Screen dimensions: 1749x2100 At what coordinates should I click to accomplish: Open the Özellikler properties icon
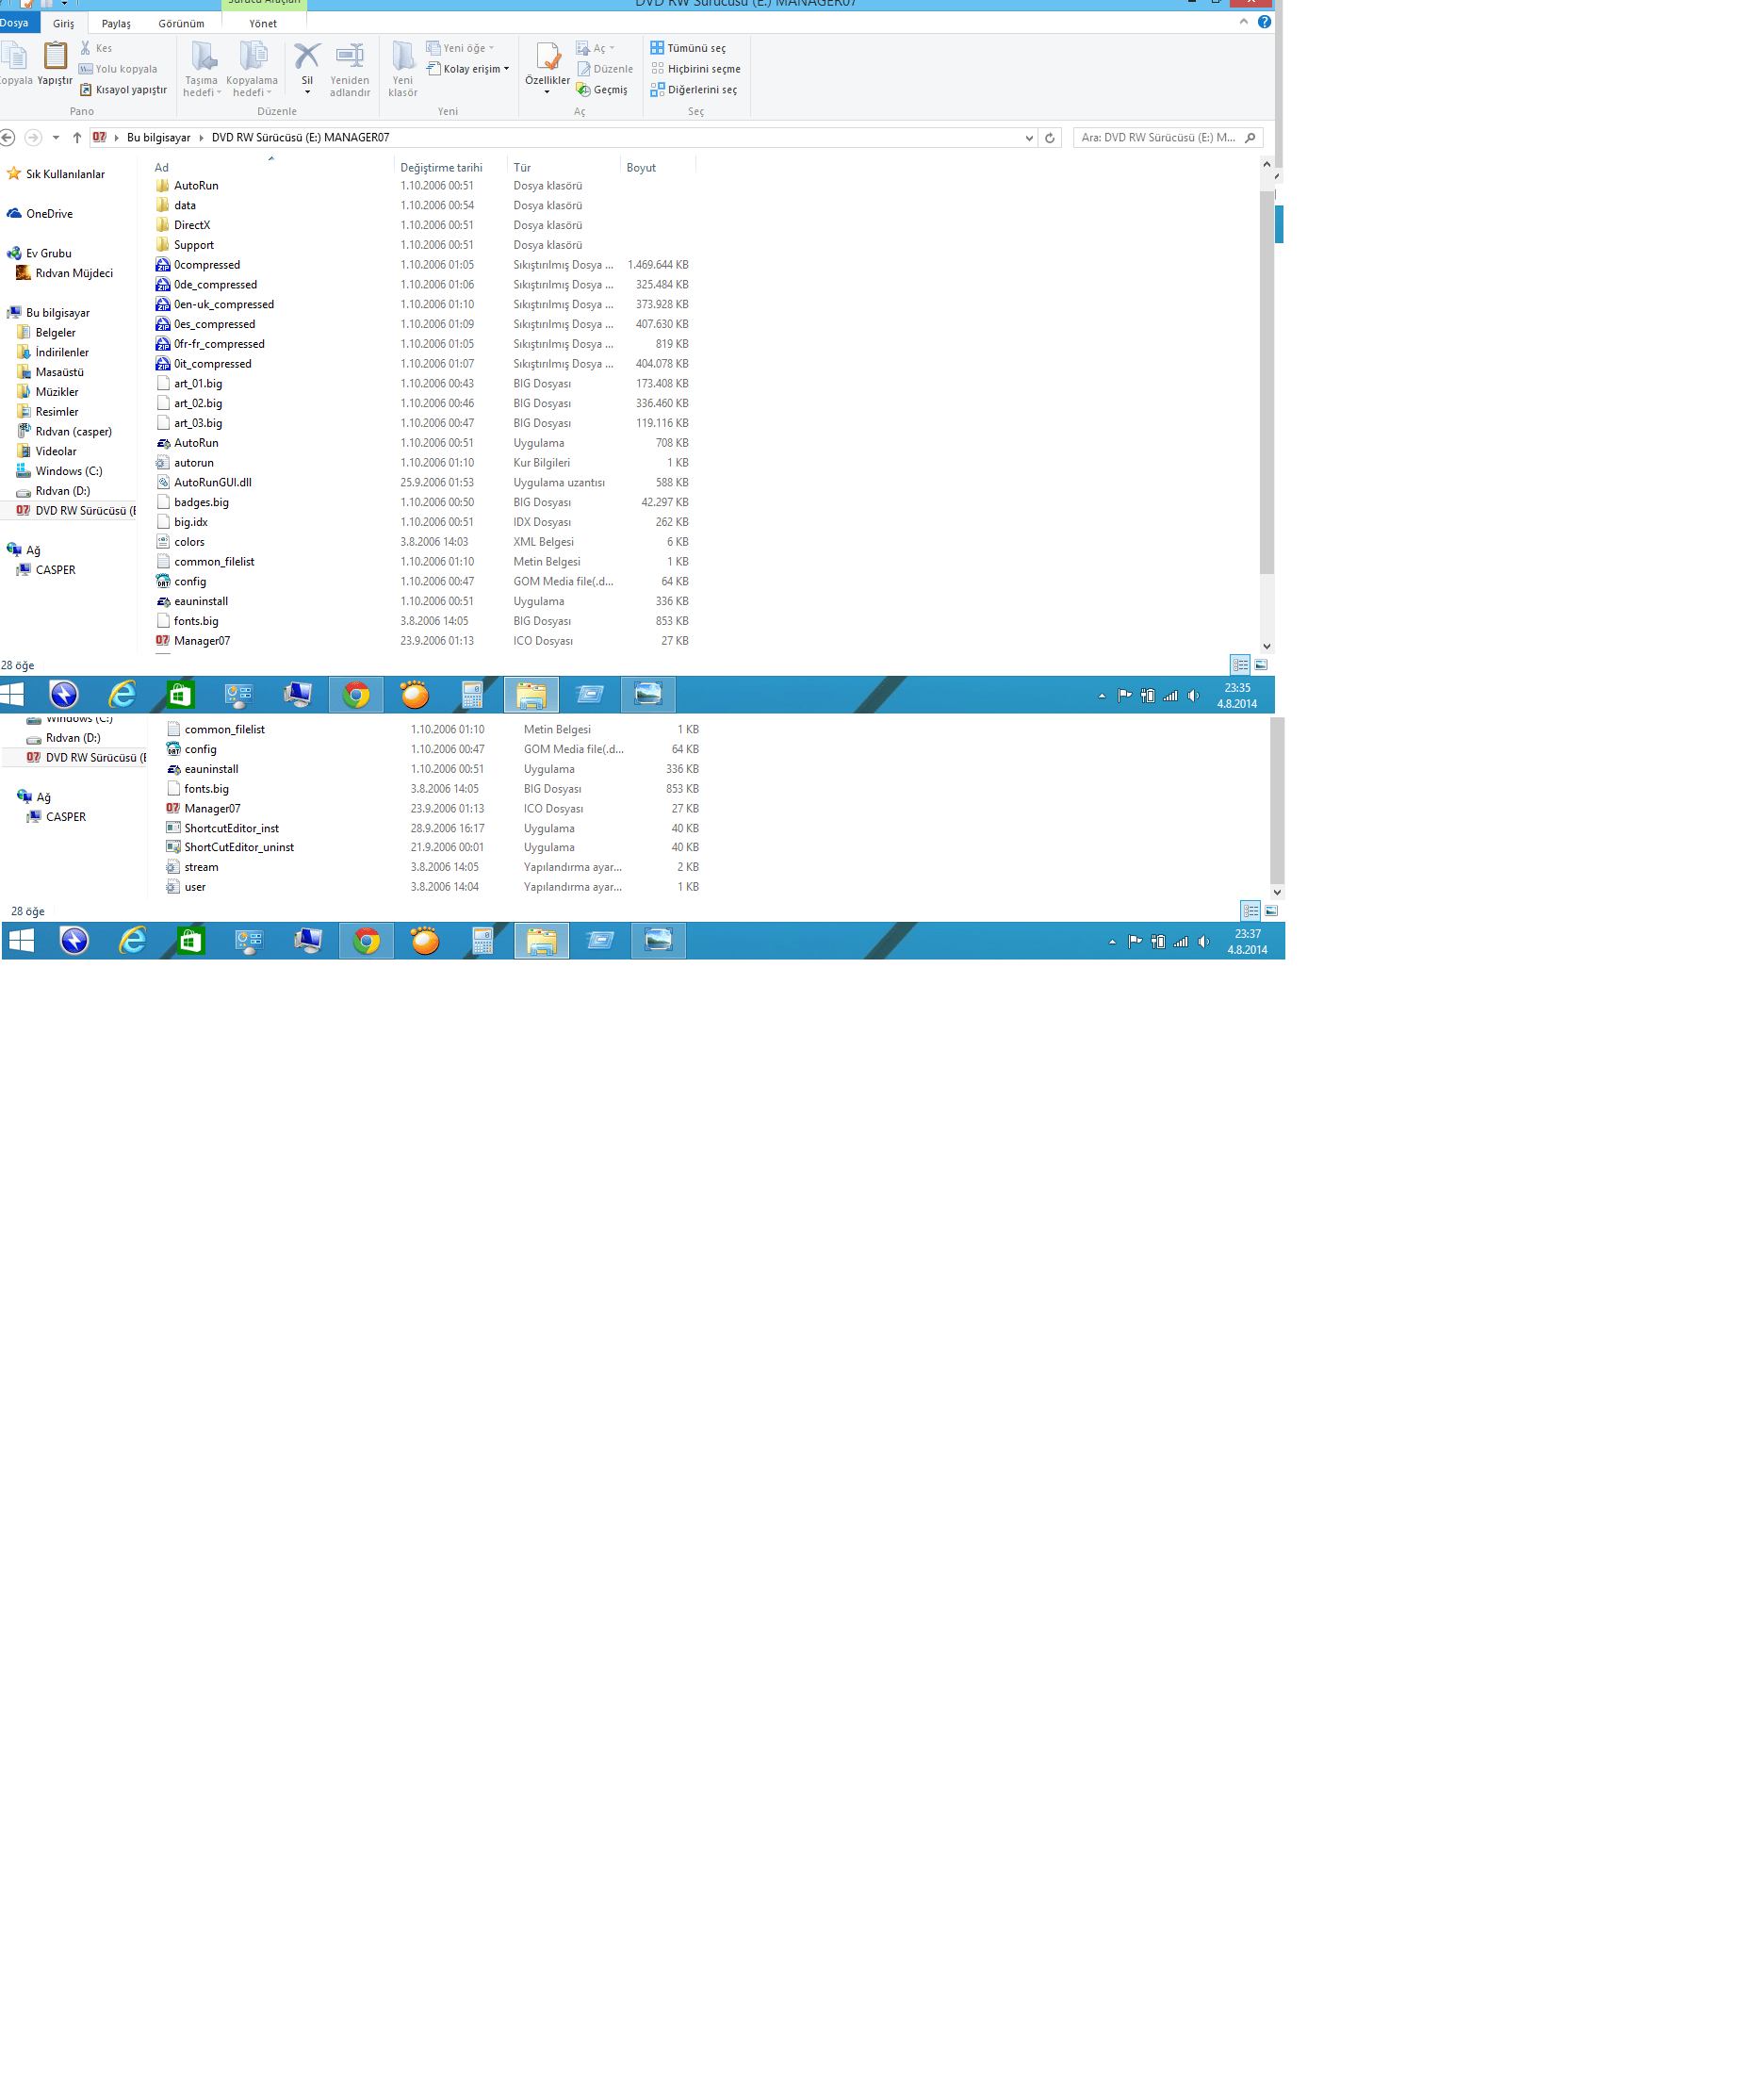point(548,56)
